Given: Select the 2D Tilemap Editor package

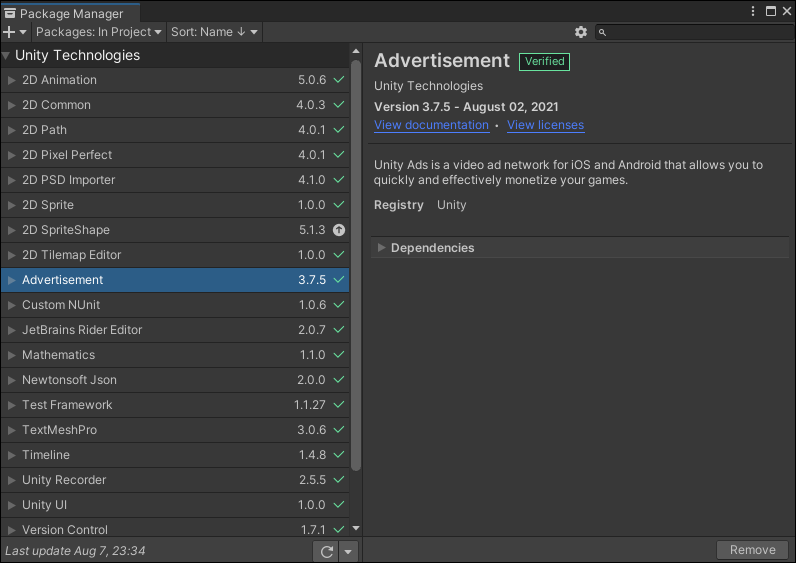Looking at the screenshot, I should point(175,255).
